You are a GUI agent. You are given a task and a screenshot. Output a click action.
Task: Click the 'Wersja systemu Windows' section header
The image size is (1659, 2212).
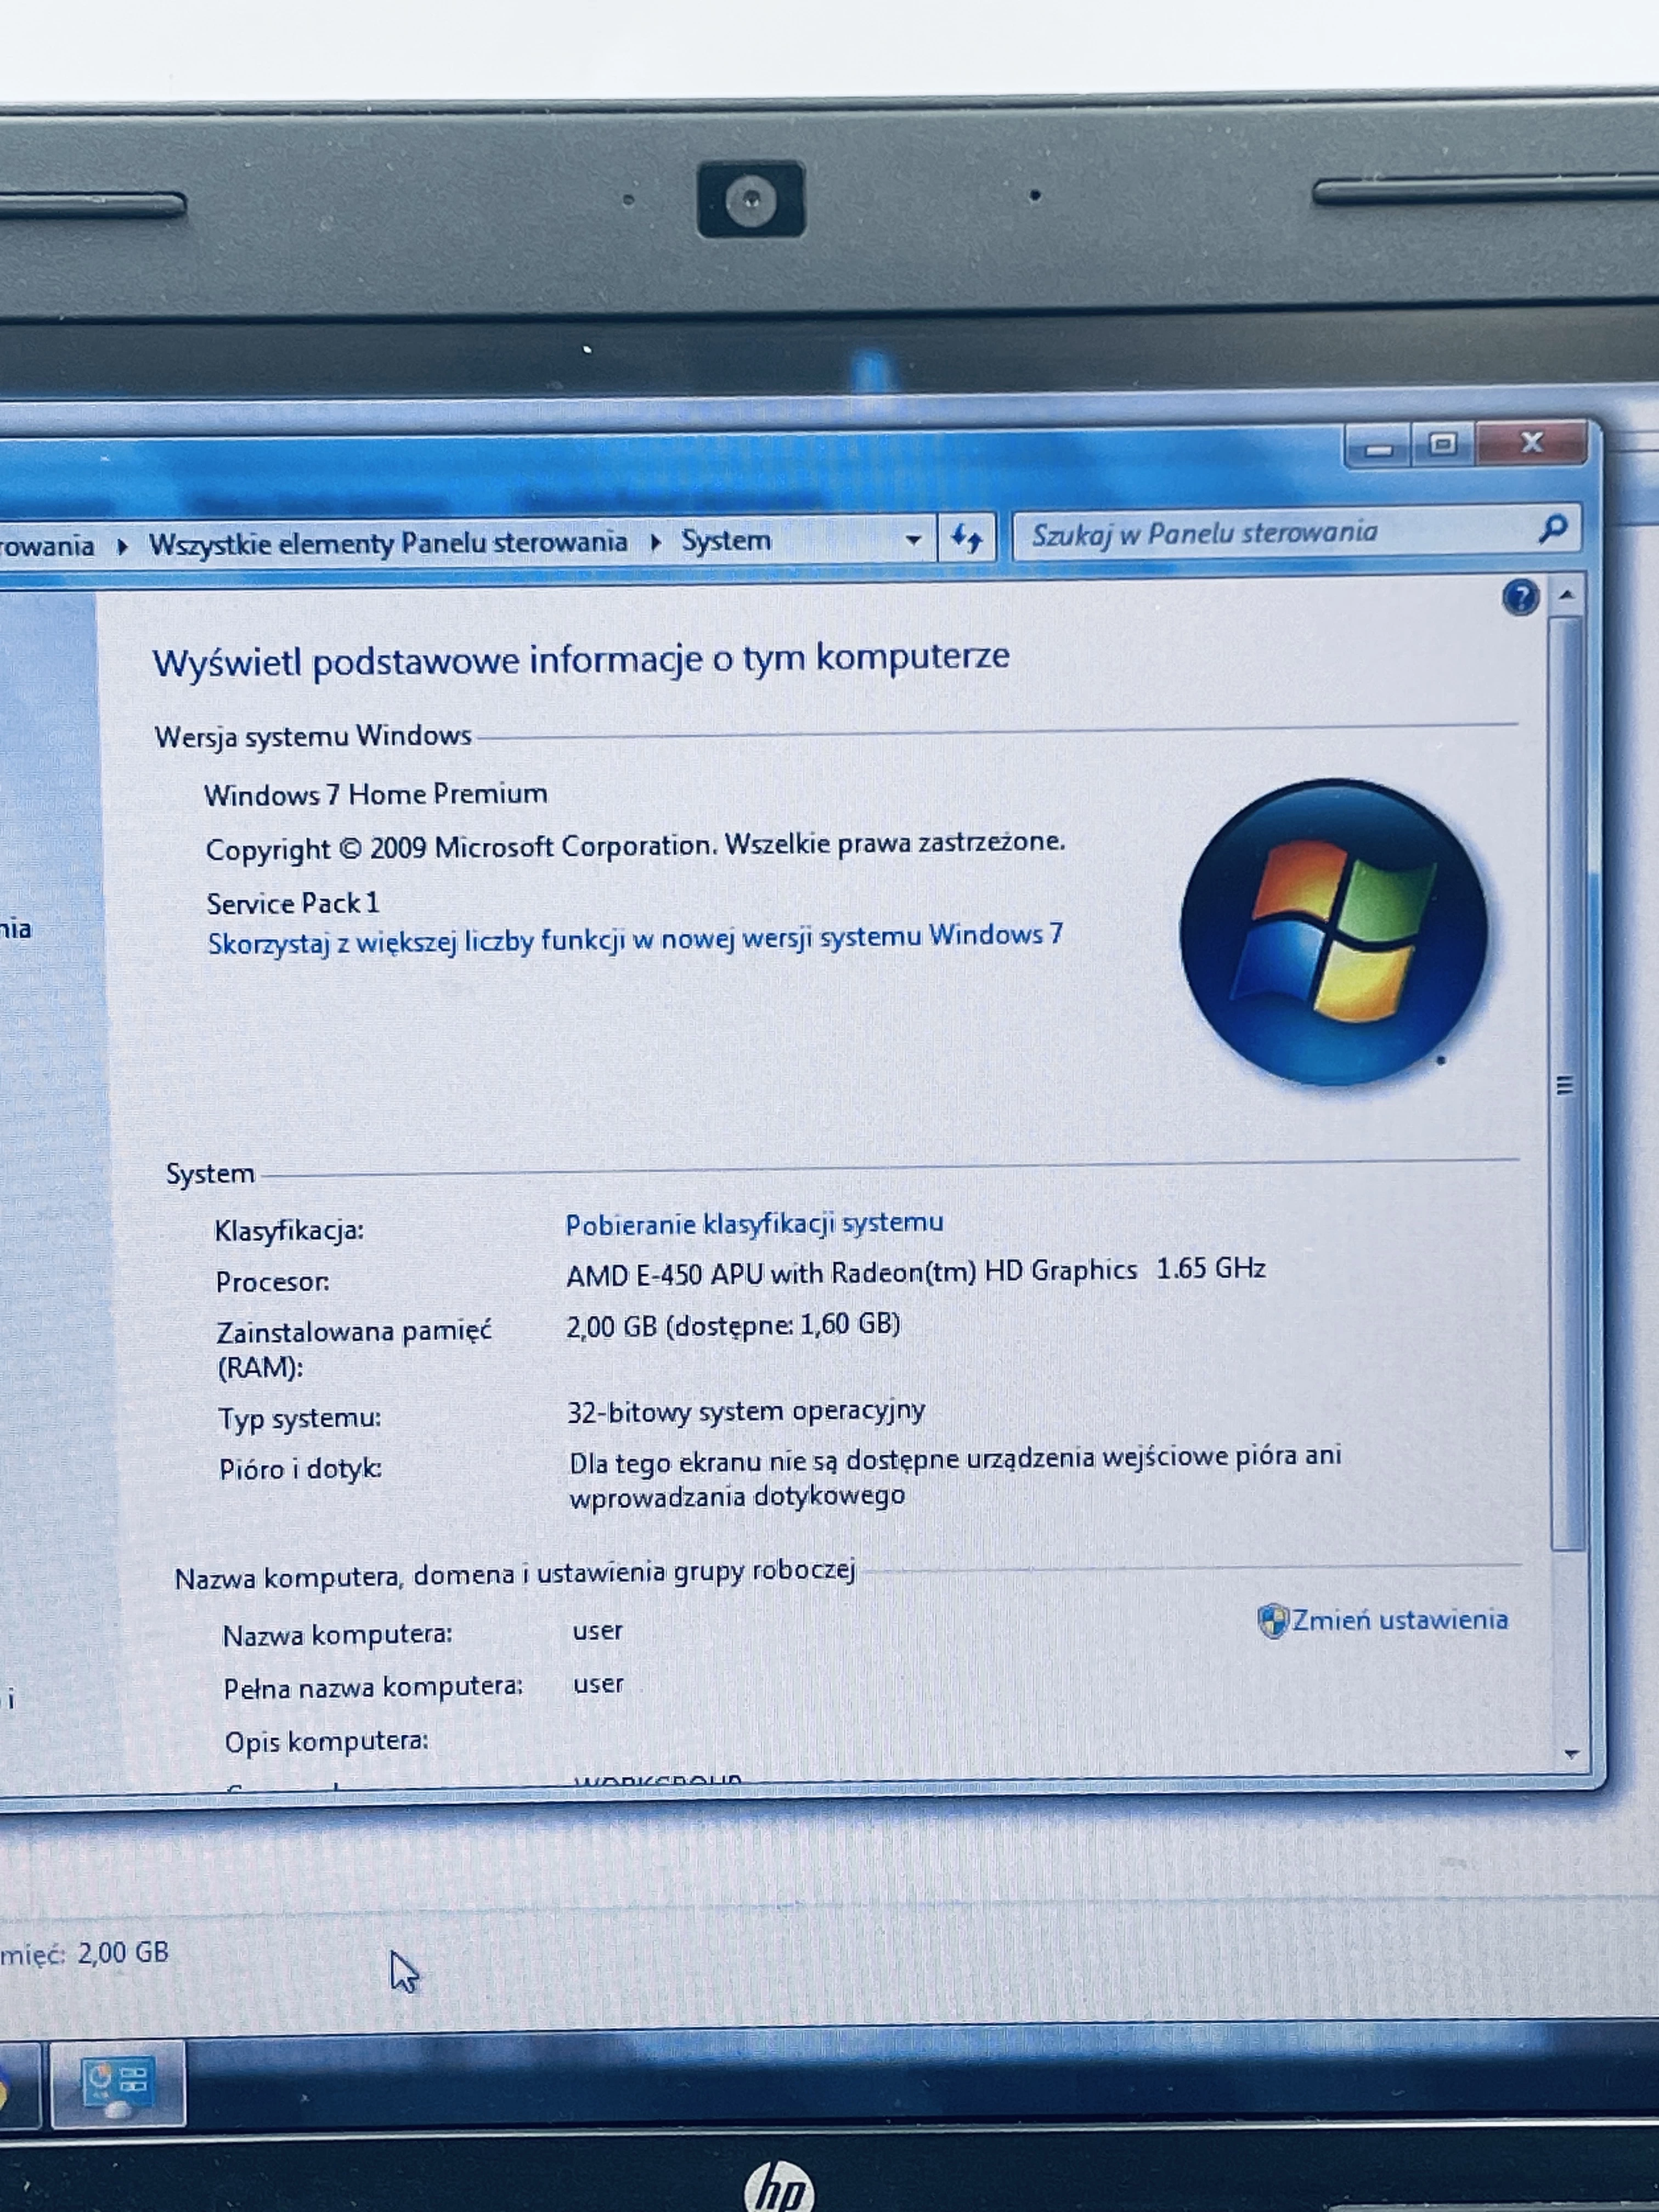pos(313,737)
